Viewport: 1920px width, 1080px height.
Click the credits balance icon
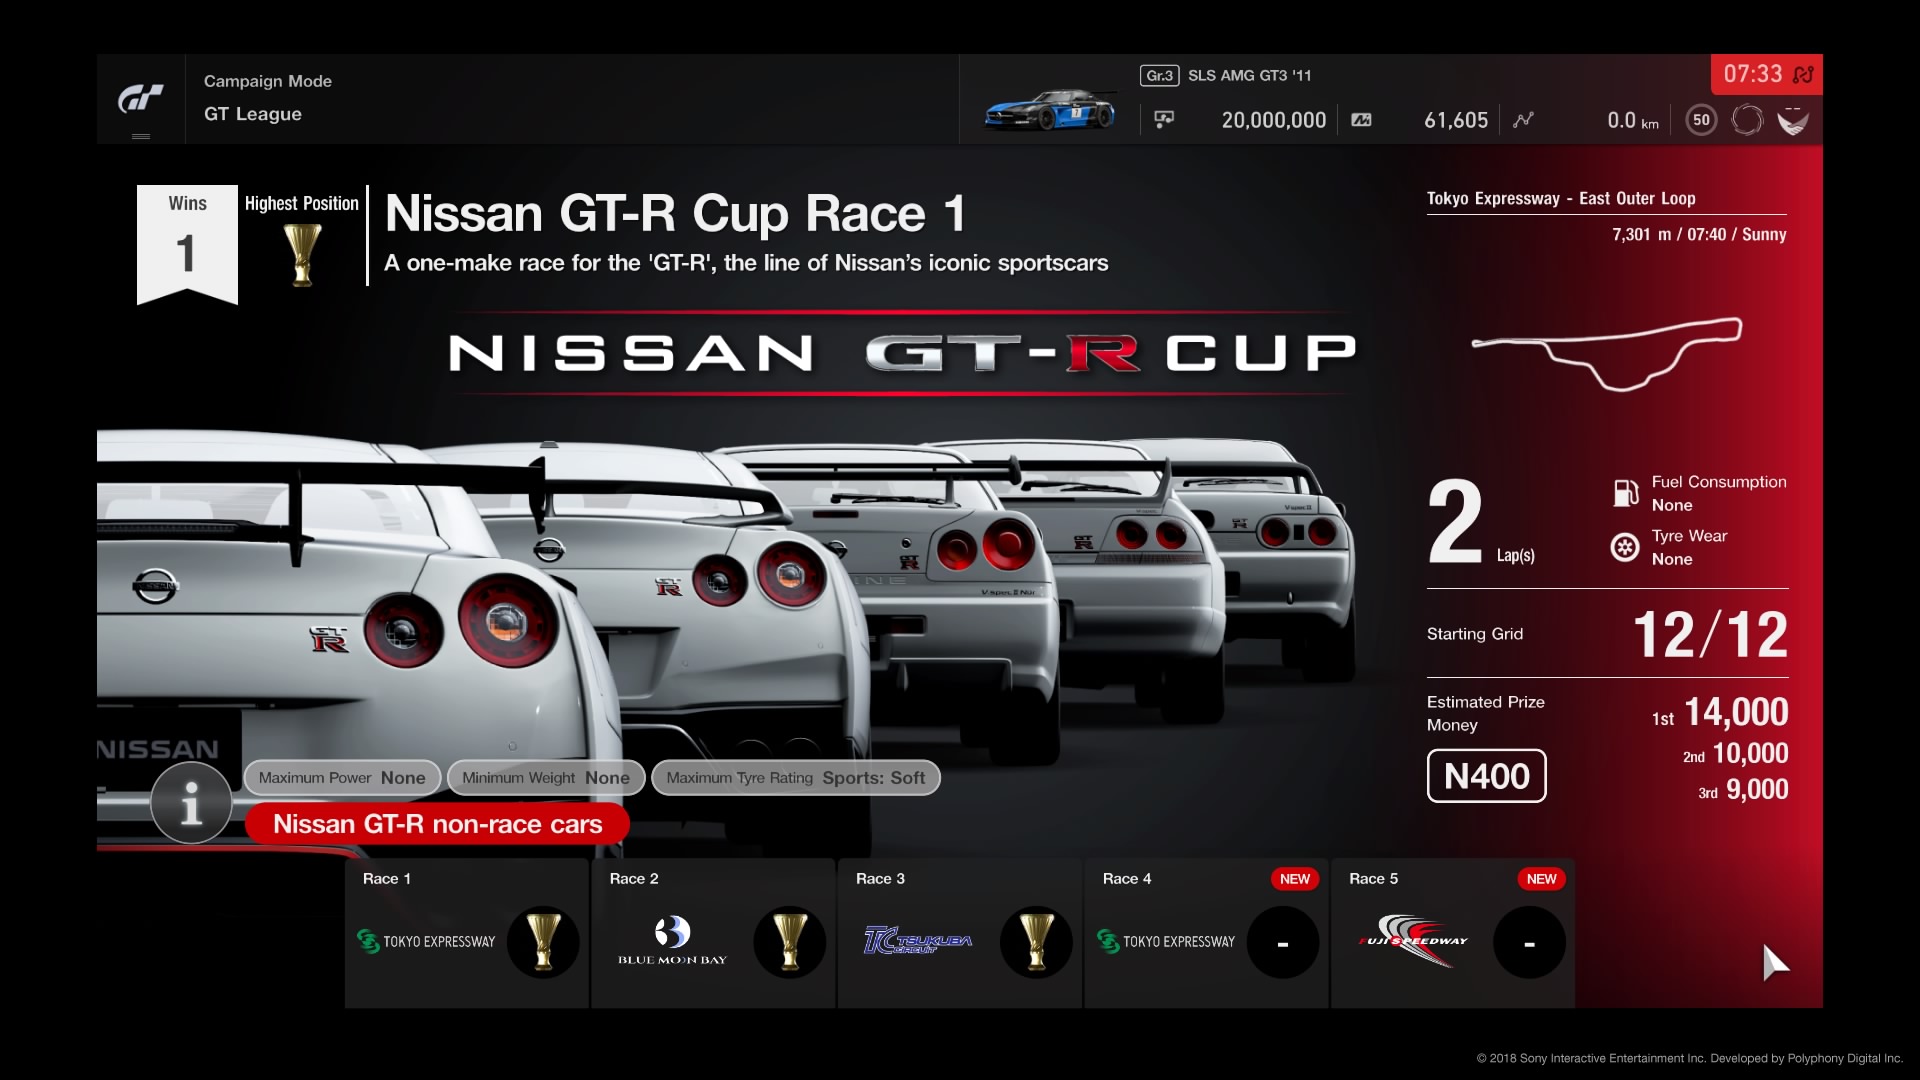(1164, 120)
